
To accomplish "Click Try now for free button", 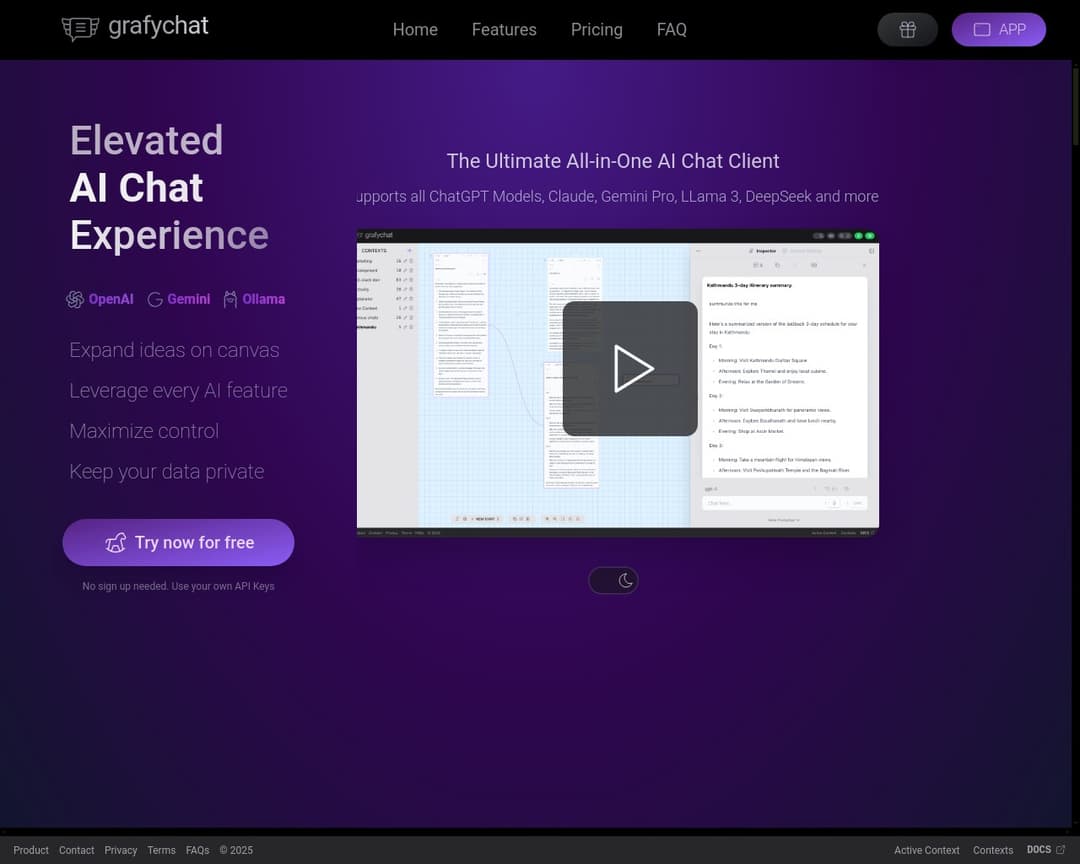I will (x=178, y=543).
